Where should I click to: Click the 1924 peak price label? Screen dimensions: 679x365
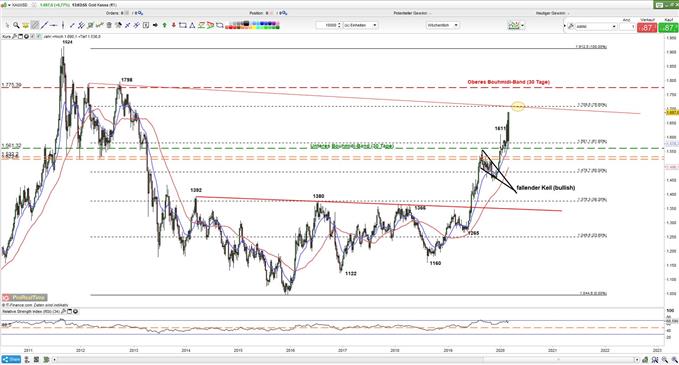click(x=67, y=42)
